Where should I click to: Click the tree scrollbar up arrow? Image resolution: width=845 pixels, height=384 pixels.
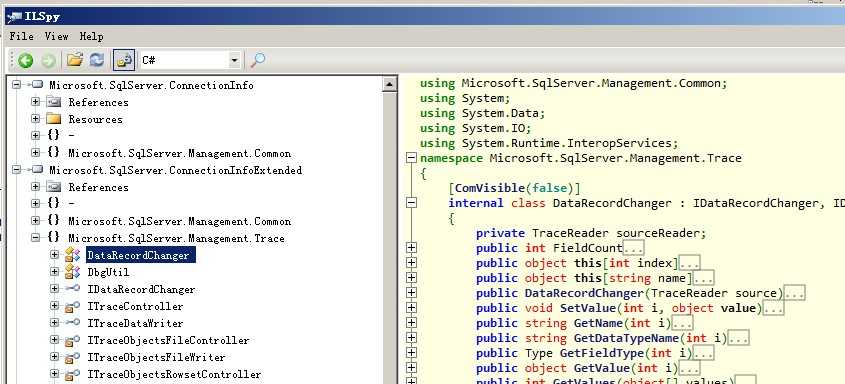click(389, 84)
